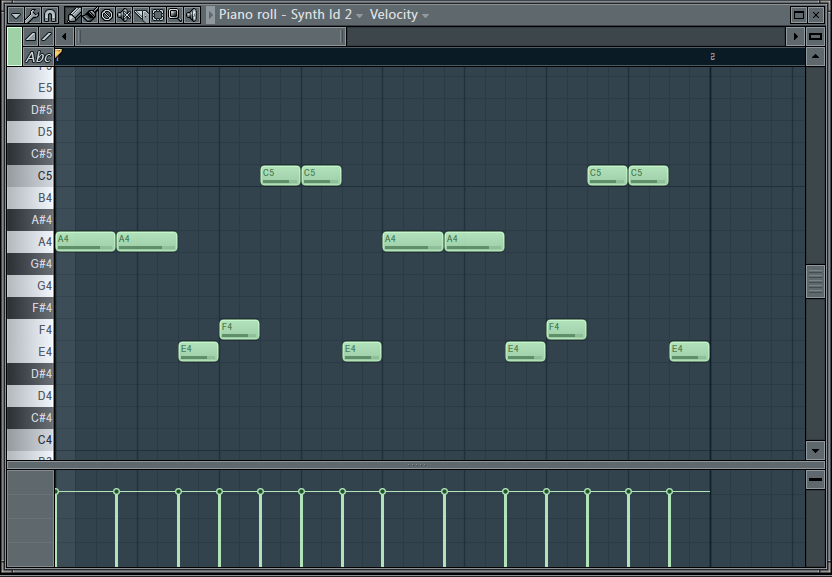Select the Draw pencil tool
The height and width of the screenshot is (577, 832).
(x=73, y=15)
